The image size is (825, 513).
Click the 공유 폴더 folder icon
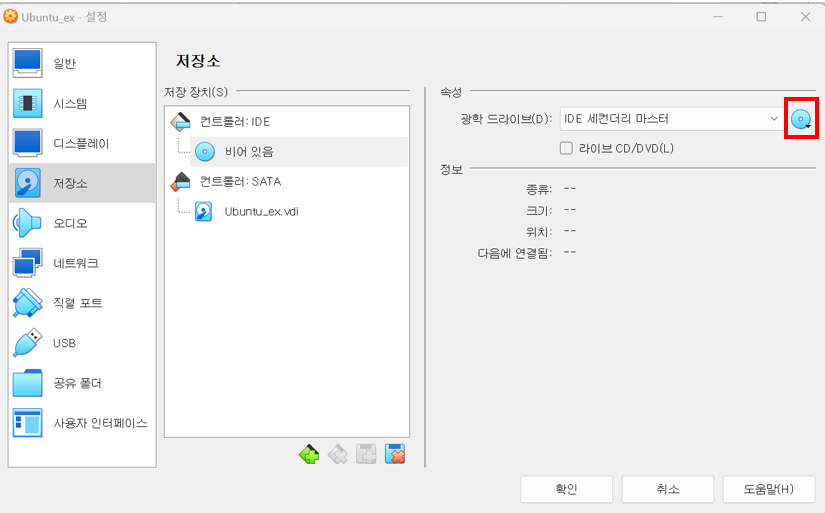(27, 383)
